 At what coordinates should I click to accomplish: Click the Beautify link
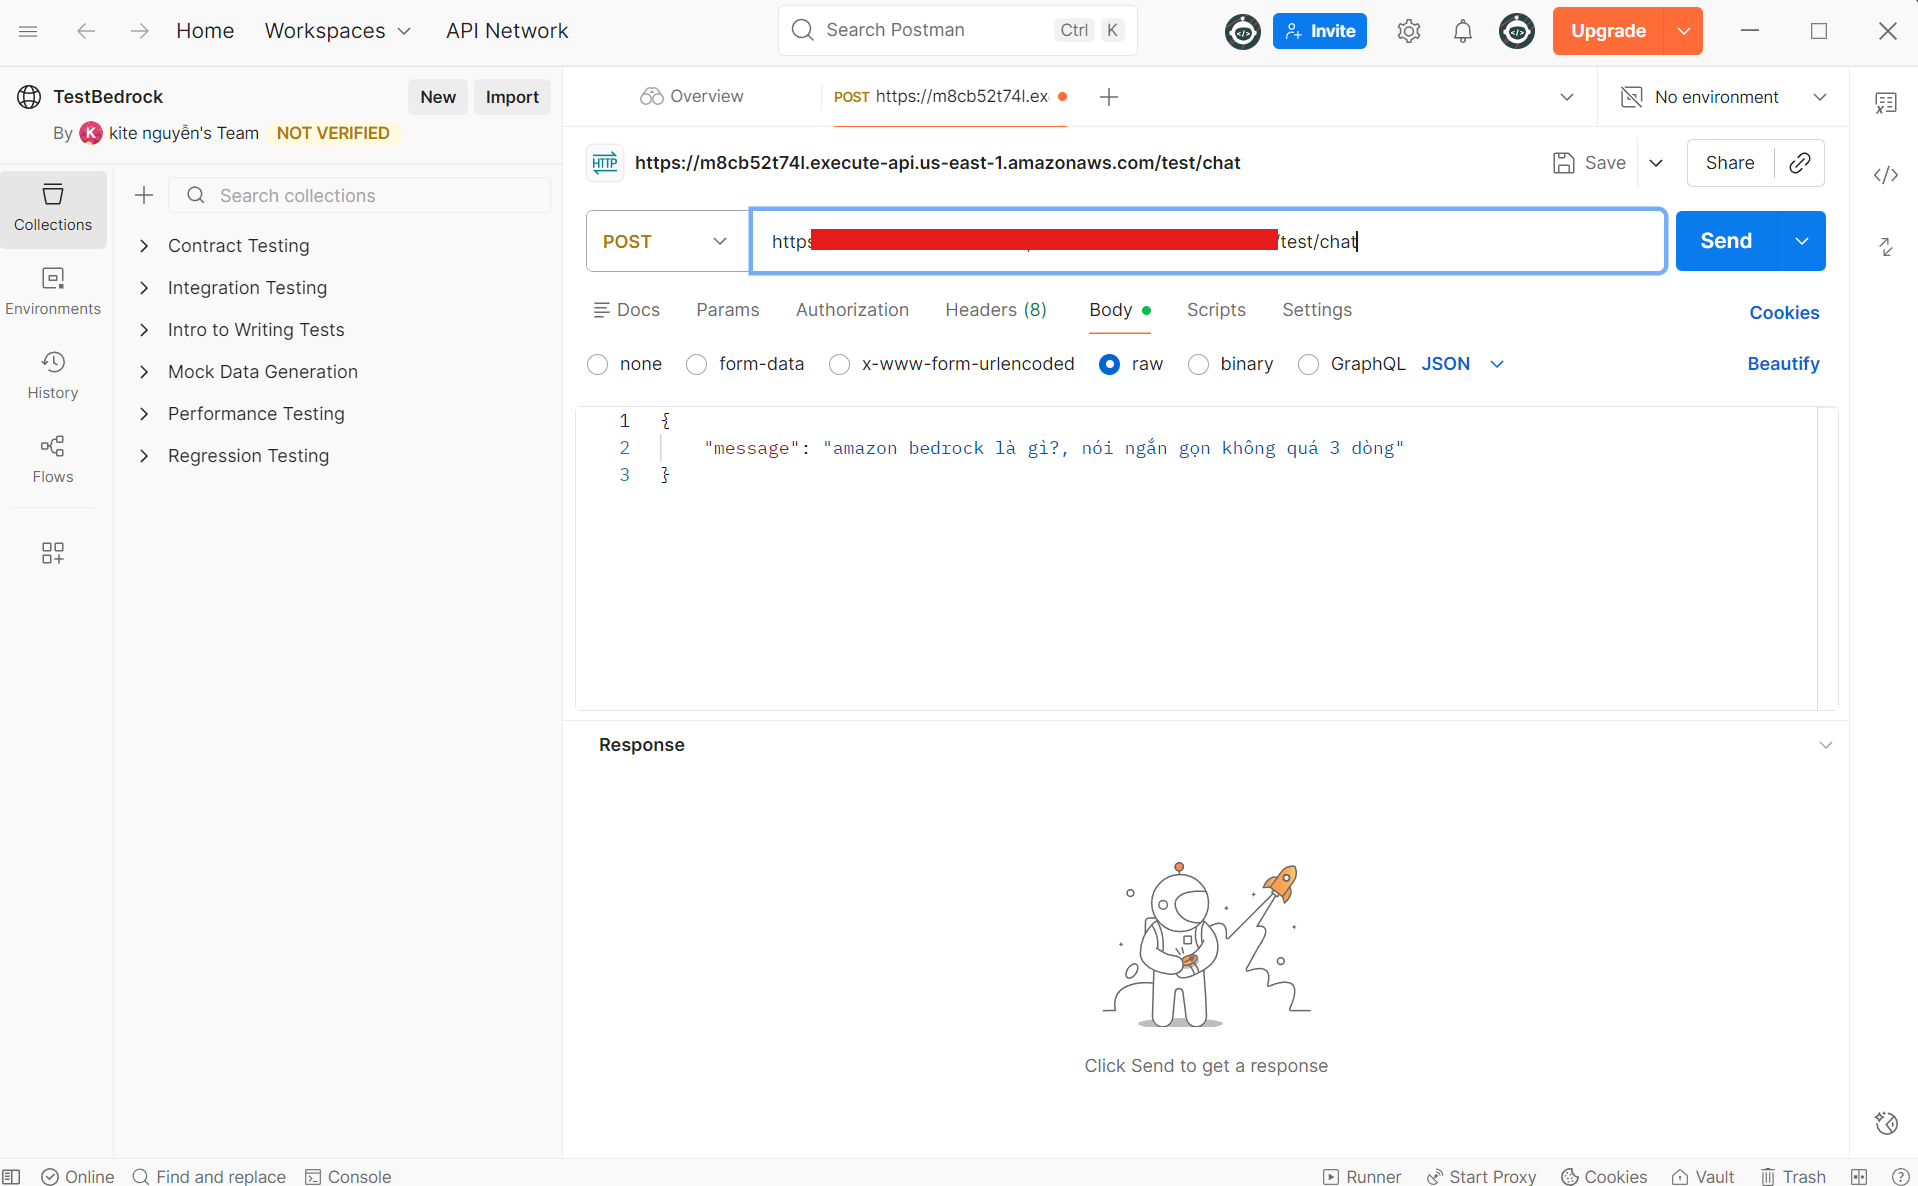(1782, 364)
